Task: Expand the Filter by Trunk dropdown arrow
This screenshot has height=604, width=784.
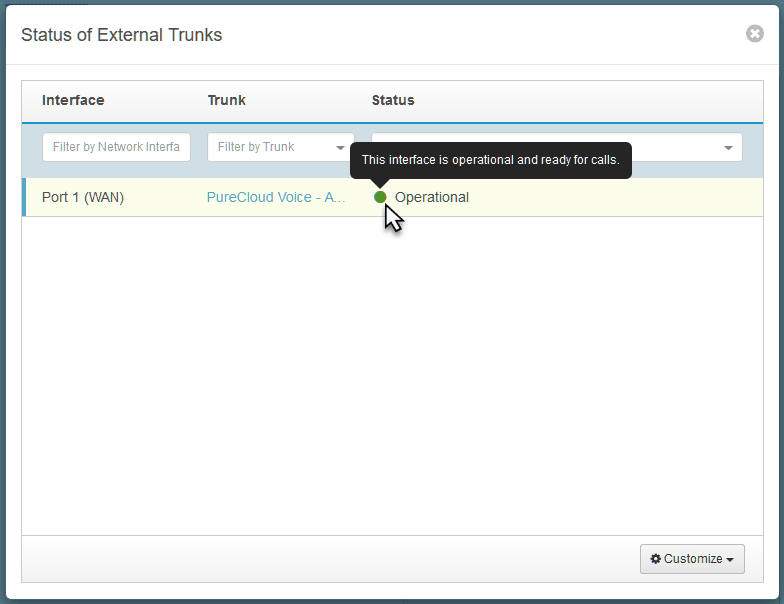Action: point(340,148)
